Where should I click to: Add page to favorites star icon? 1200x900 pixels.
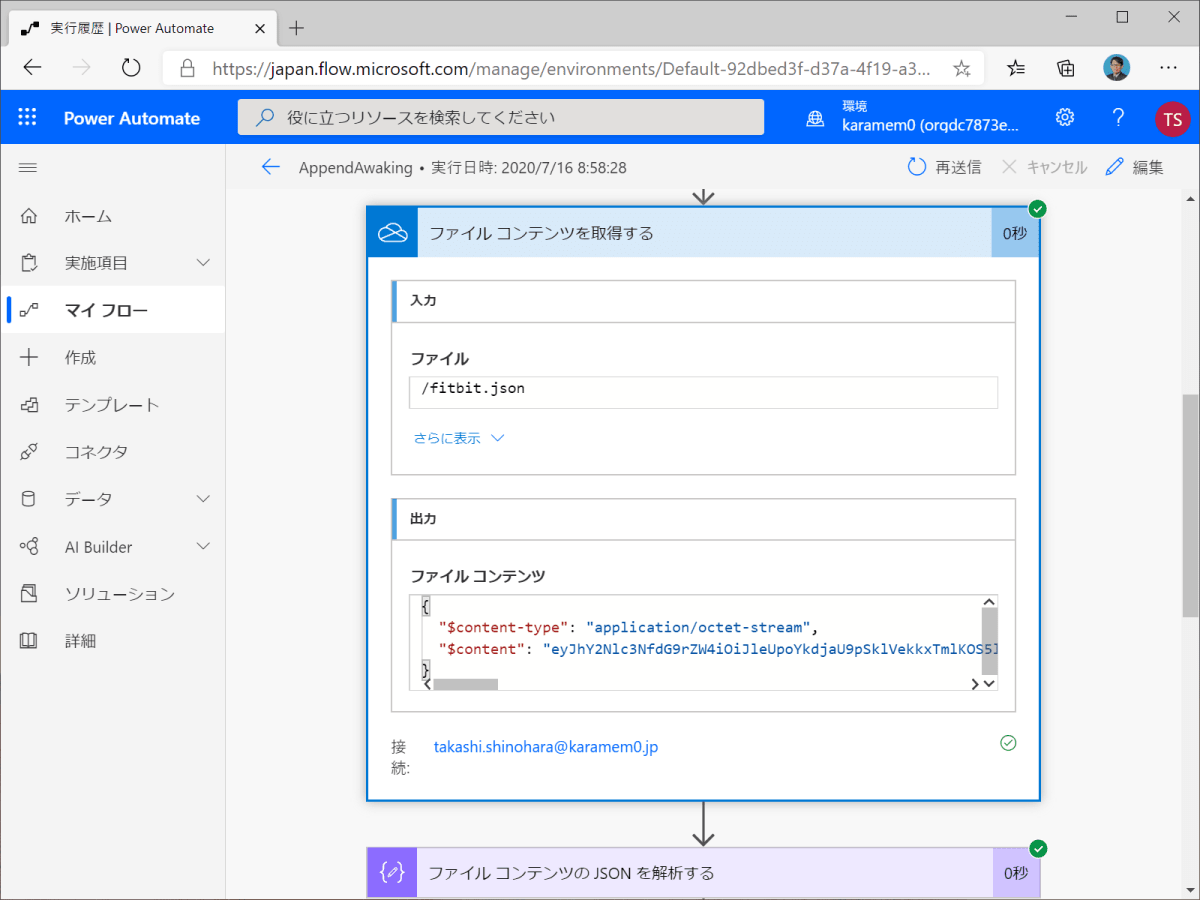[961, 68]
